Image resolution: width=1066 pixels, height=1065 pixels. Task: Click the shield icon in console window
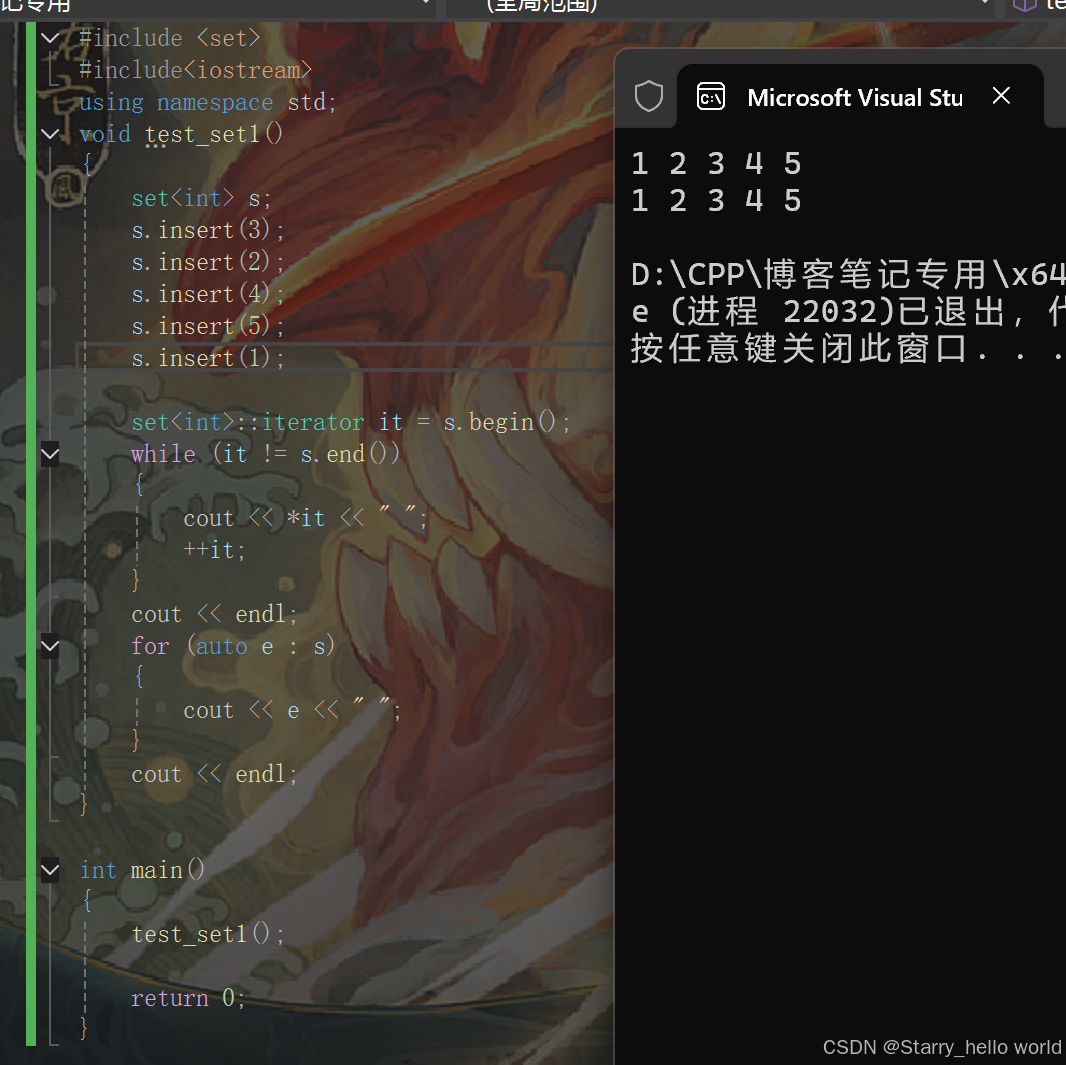coord(649,96)
